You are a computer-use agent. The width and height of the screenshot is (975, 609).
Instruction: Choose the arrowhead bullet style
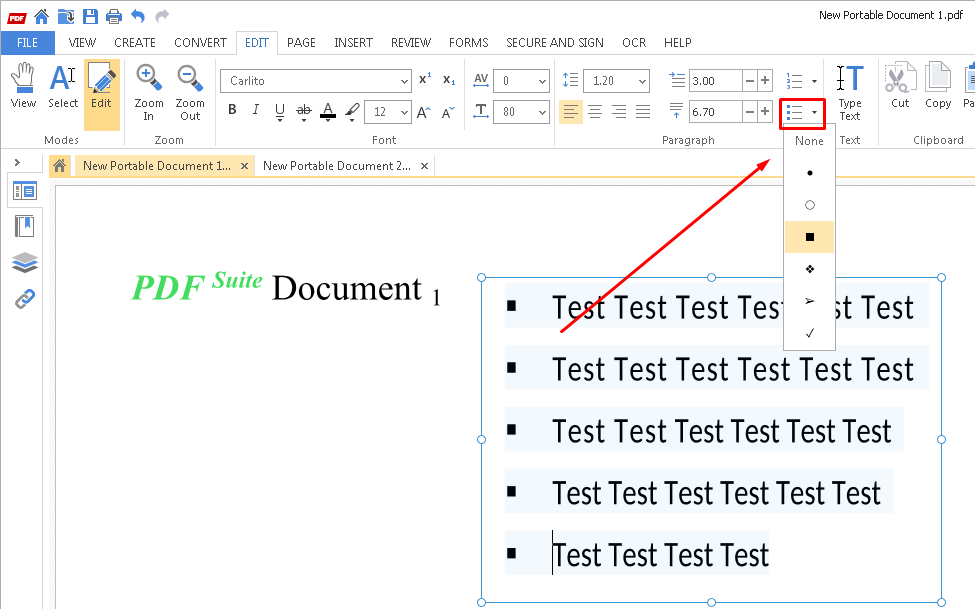tap(809, 301)
